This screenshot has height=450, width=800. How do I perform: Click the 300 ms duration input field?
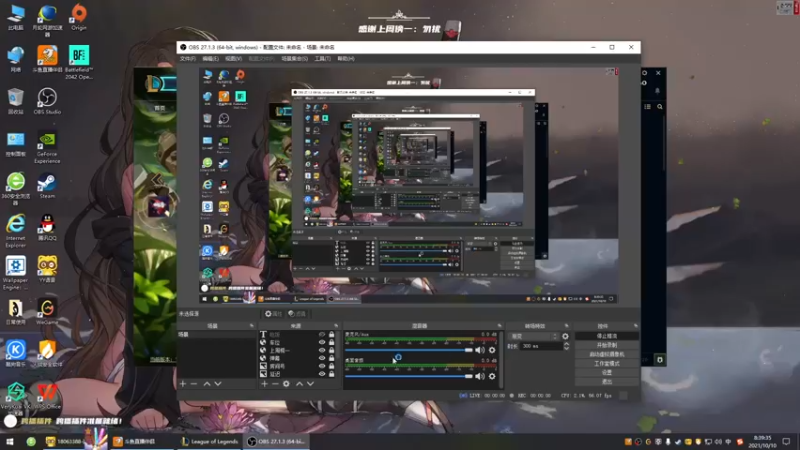tap(541, 346)
